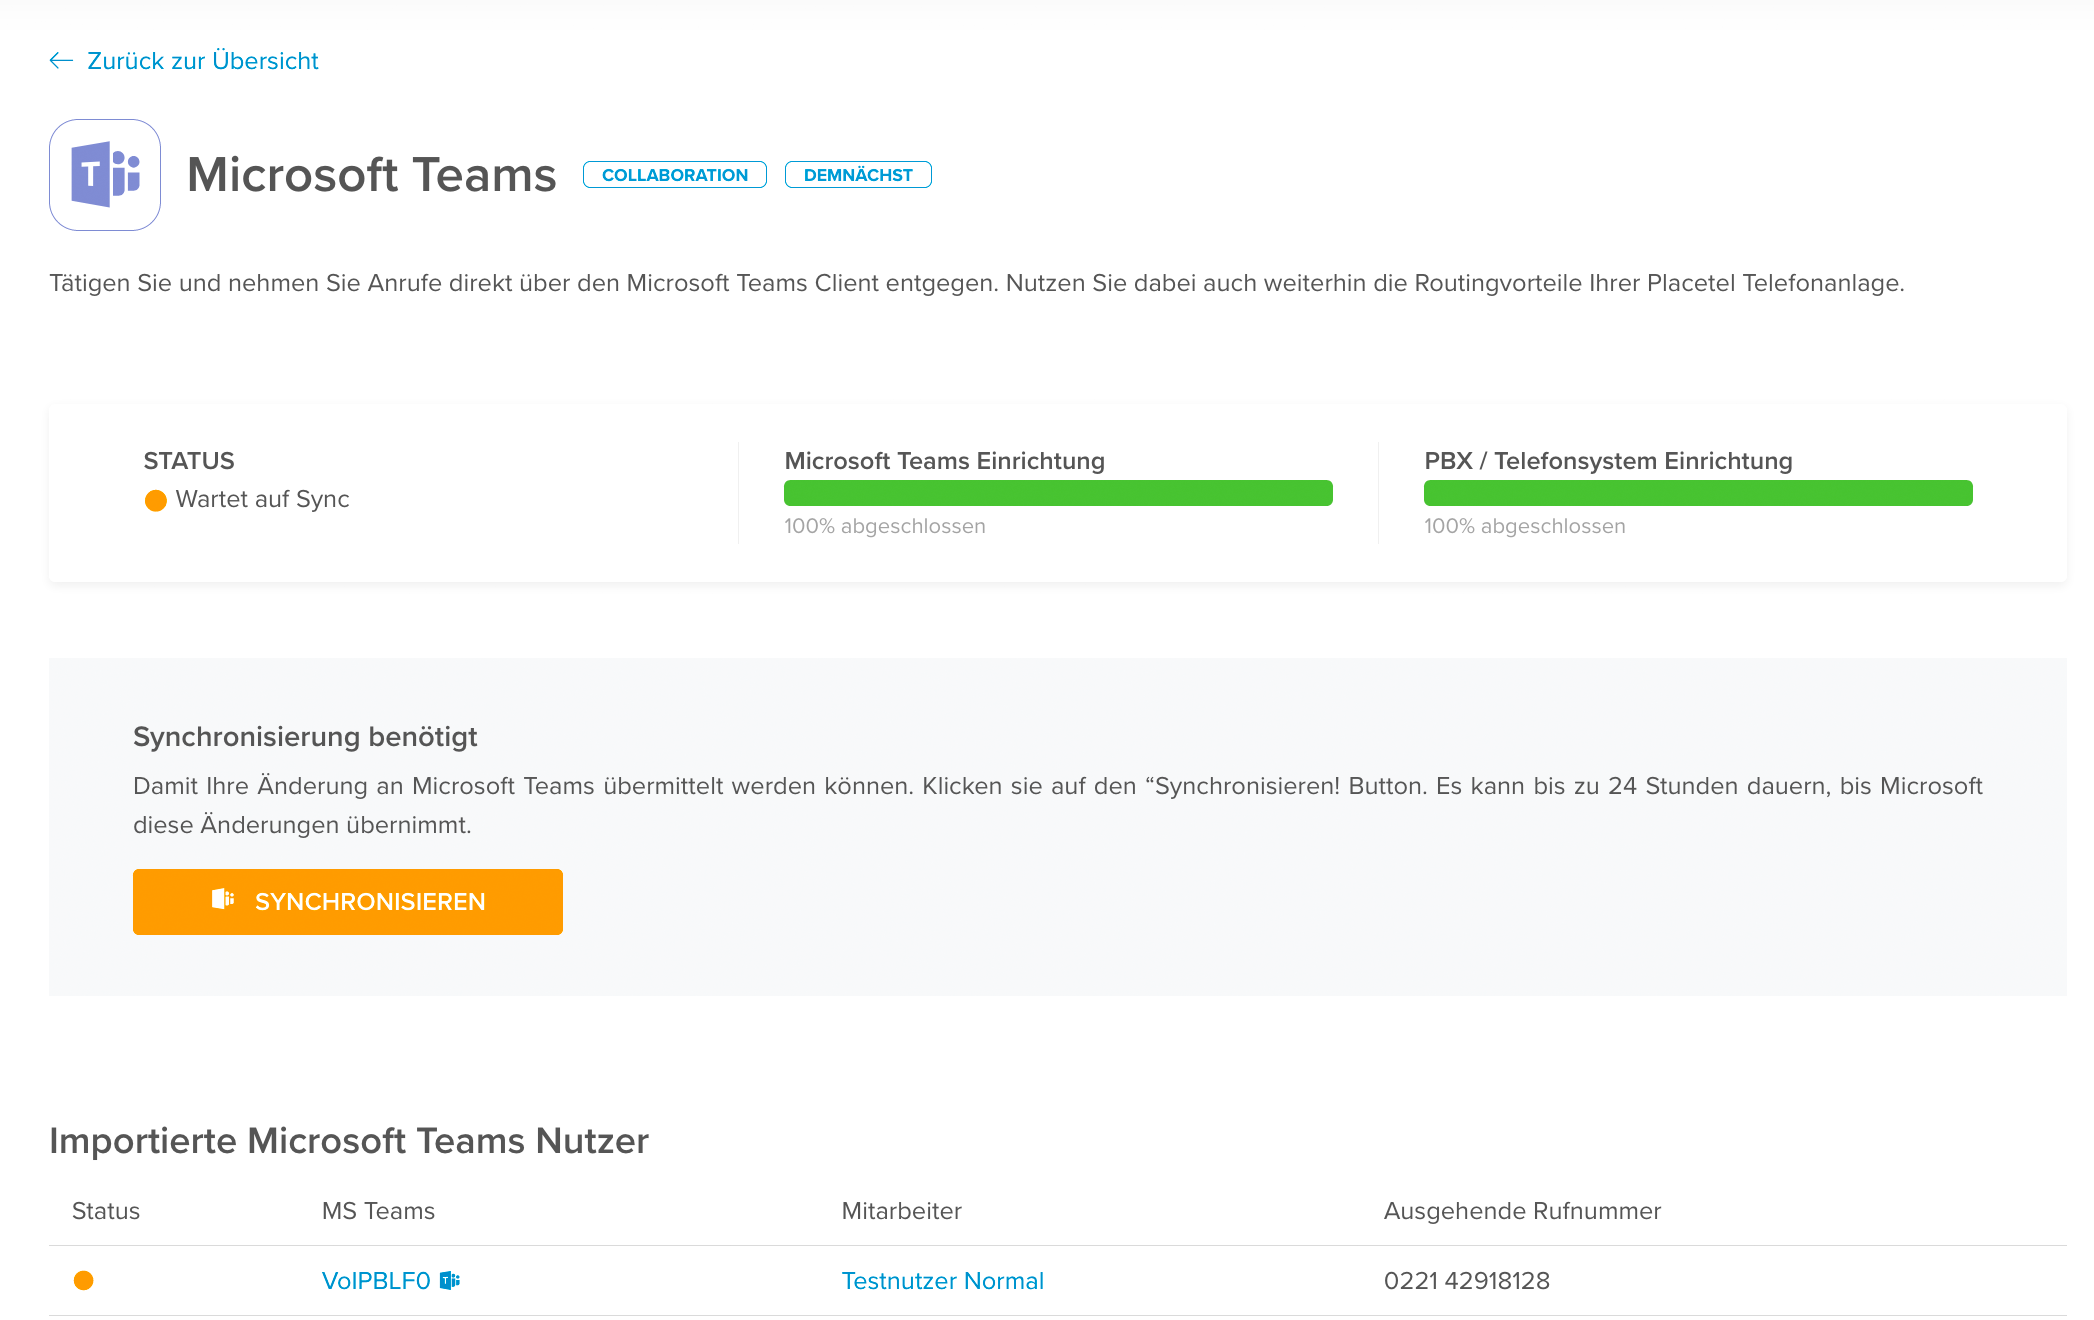Click Teams icon inside Synchronisieren button
The width and height of the screenshot is (2094, 1320).
point(223,900)
